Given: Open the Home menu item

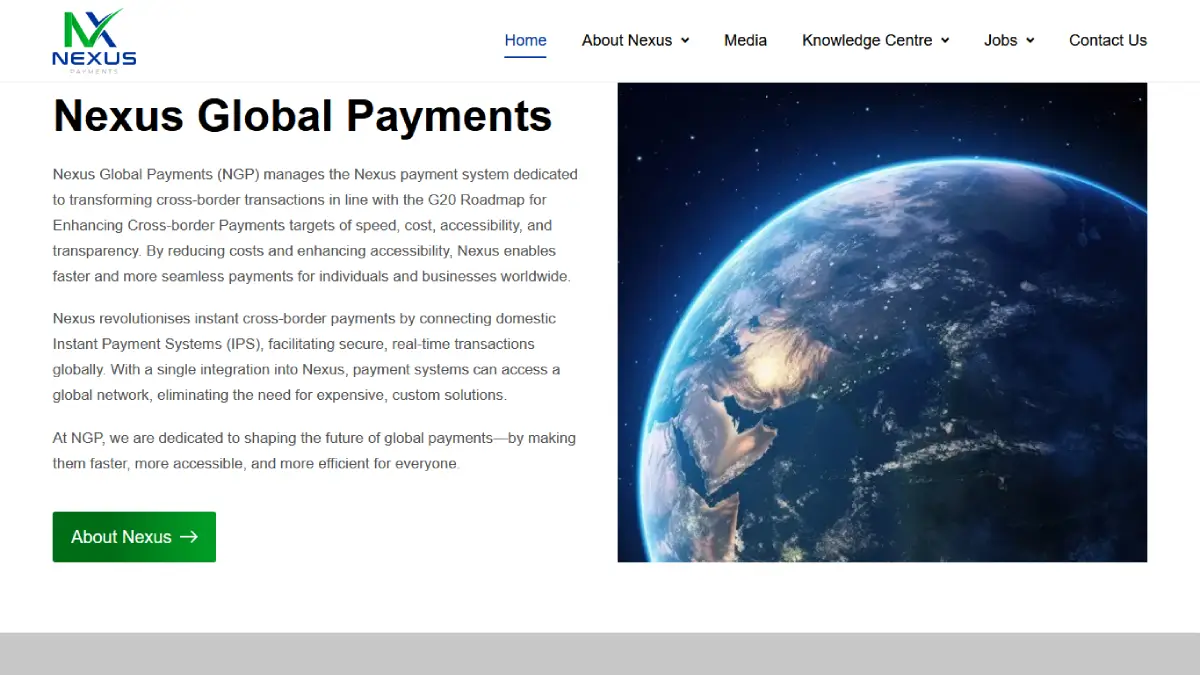Looking at the screenshot, I should [525, 40].
